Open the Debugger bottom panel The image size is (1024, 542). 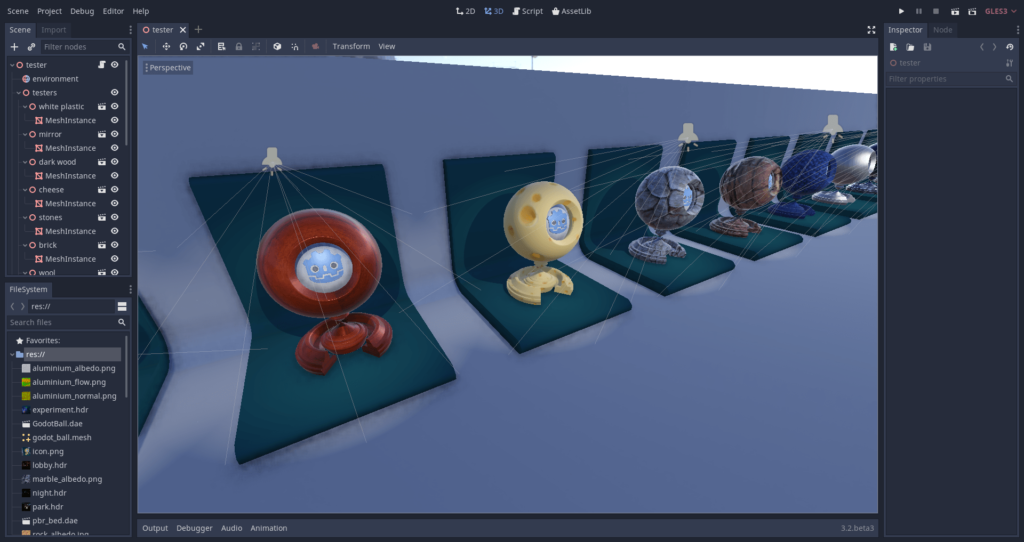[194, 528]
